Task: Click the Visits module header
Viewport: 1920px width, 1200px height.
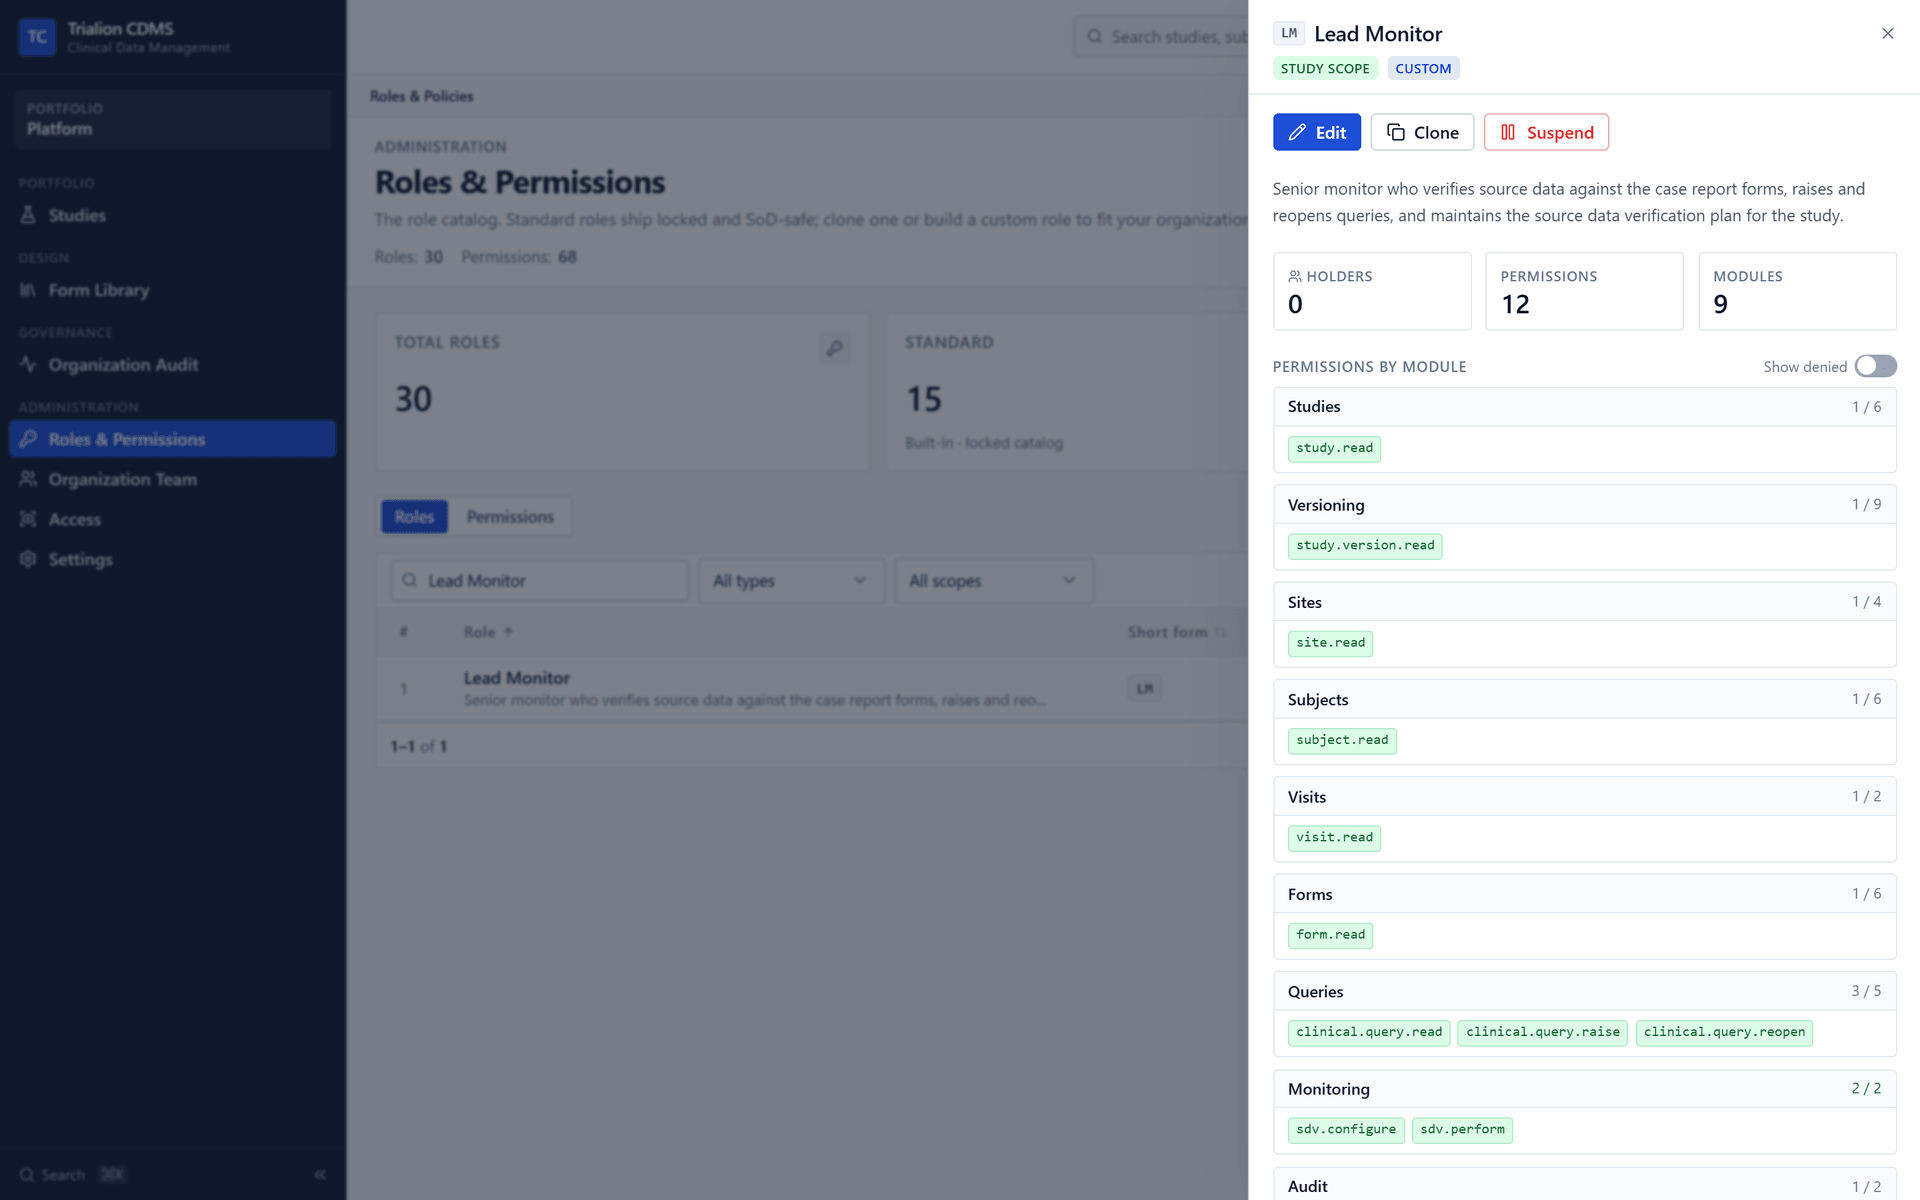Action: 1584,797
